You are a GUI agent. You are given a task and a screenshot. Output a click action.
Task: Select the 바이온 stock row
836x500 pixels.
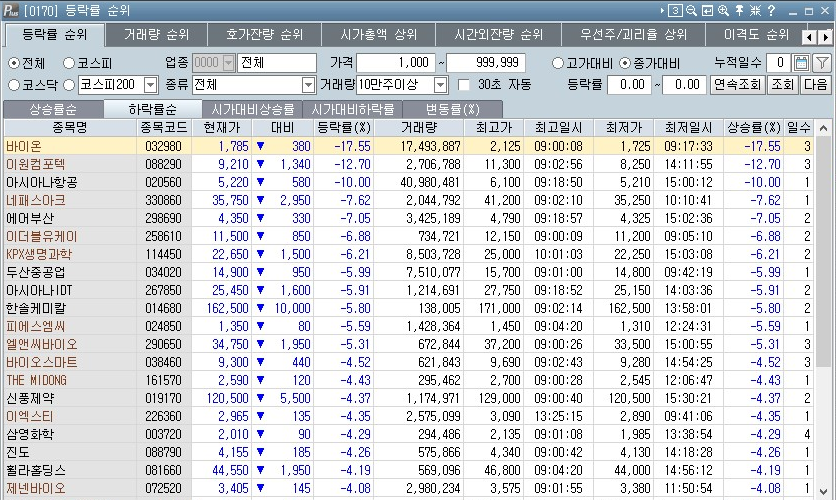click(408, 146)
